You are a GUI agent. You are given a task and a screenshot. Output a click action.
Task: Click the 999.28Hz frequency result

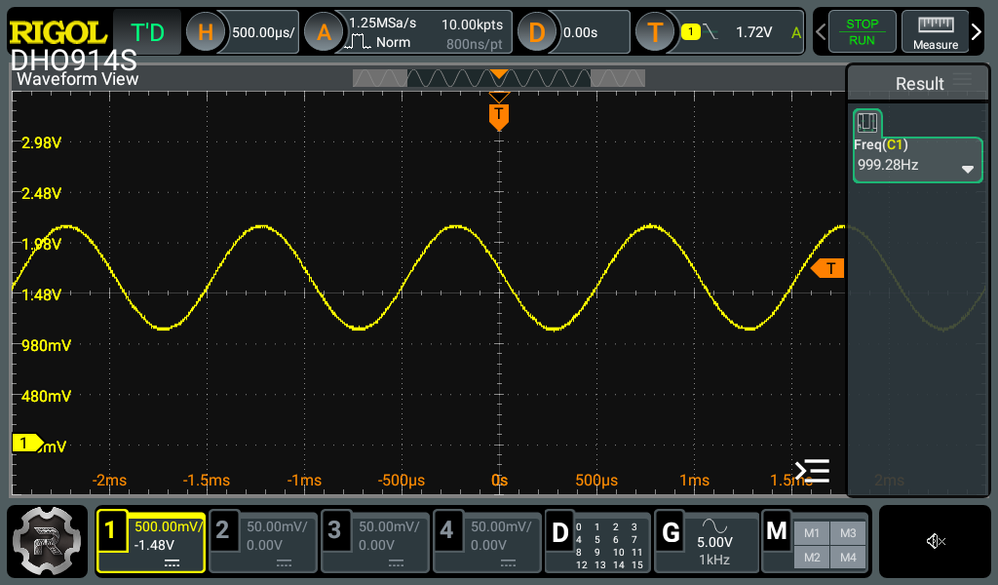pos(887,165)
